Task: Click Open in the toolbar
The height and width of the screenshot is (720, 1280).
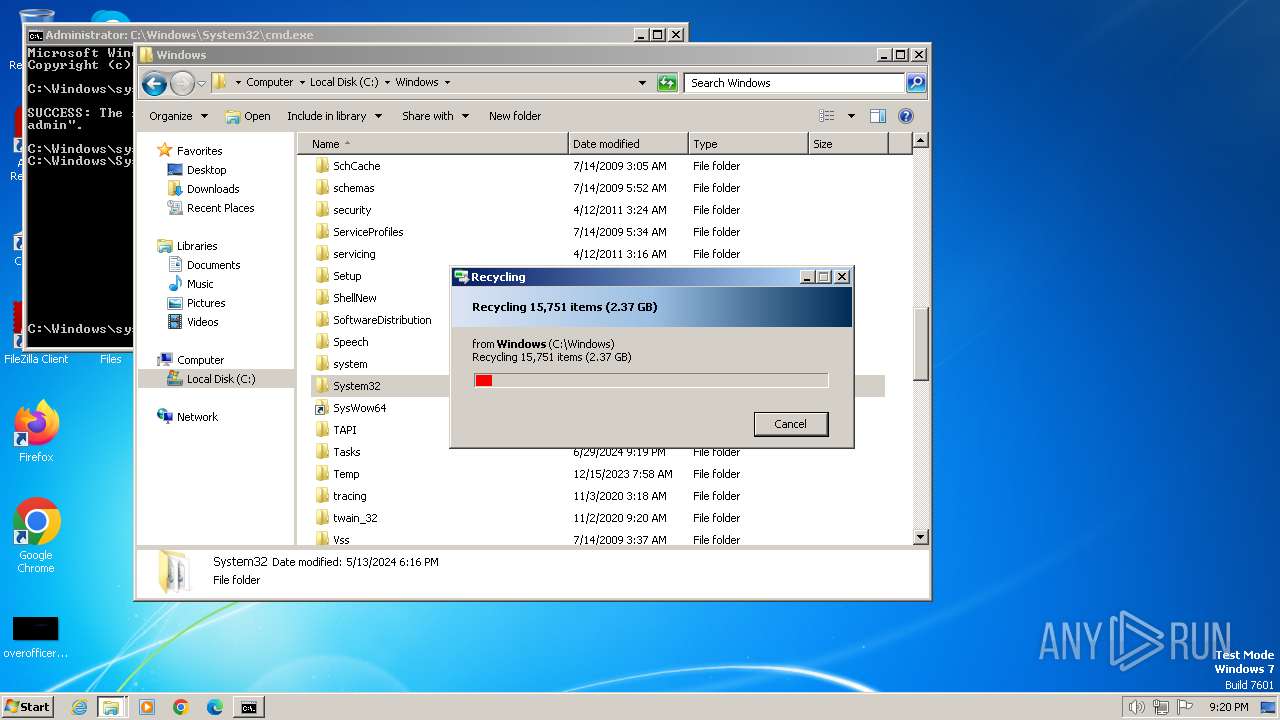Action: coord(247,116)
